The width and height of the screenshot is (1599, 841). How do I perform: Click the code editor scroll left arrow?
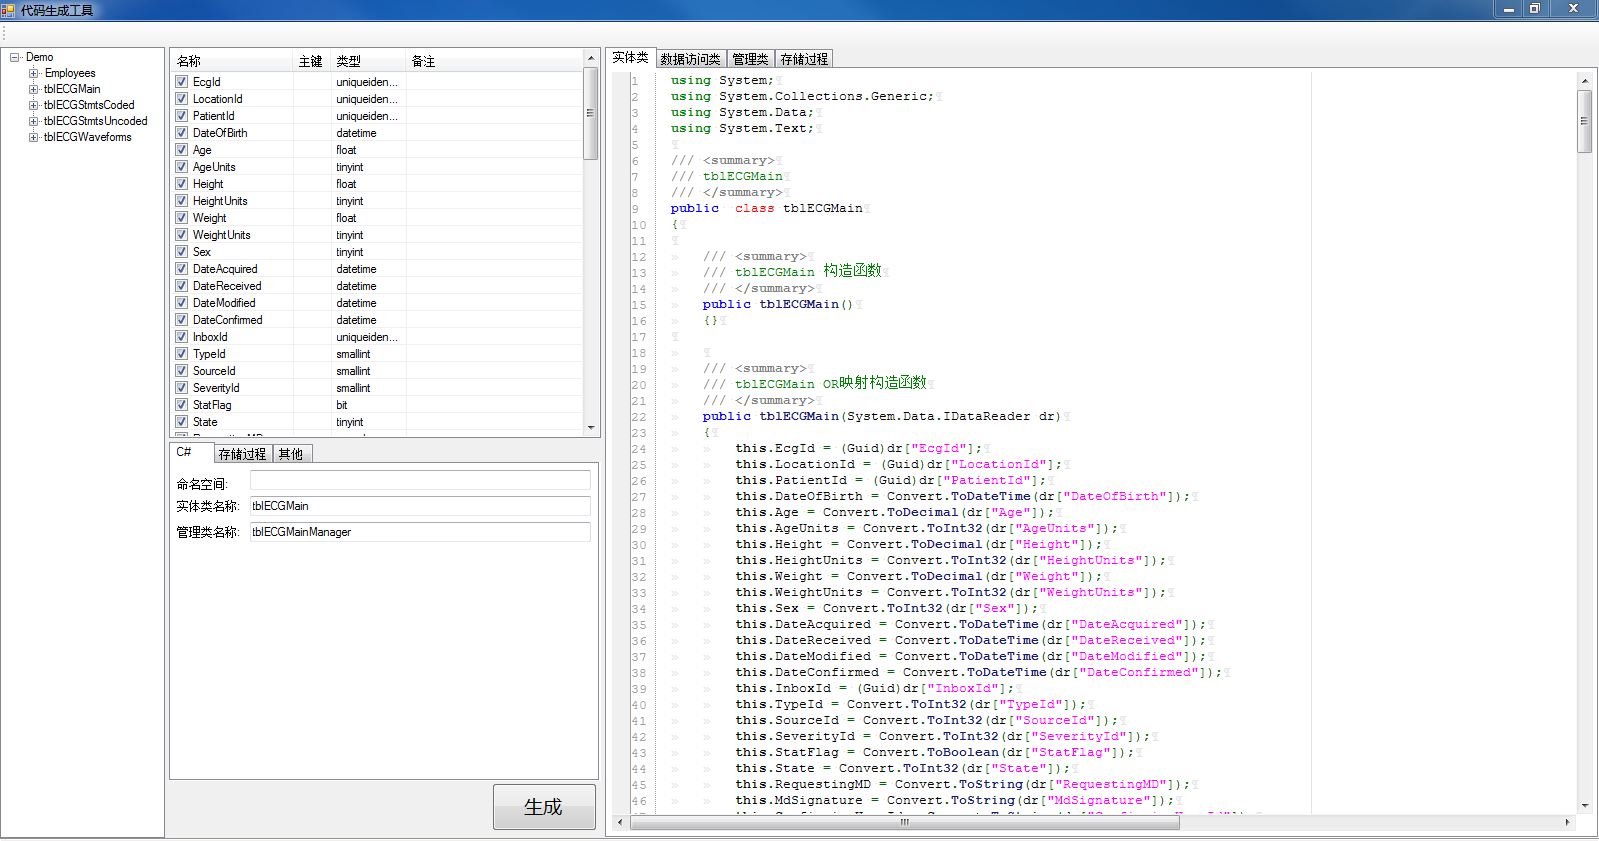(620, 822)
